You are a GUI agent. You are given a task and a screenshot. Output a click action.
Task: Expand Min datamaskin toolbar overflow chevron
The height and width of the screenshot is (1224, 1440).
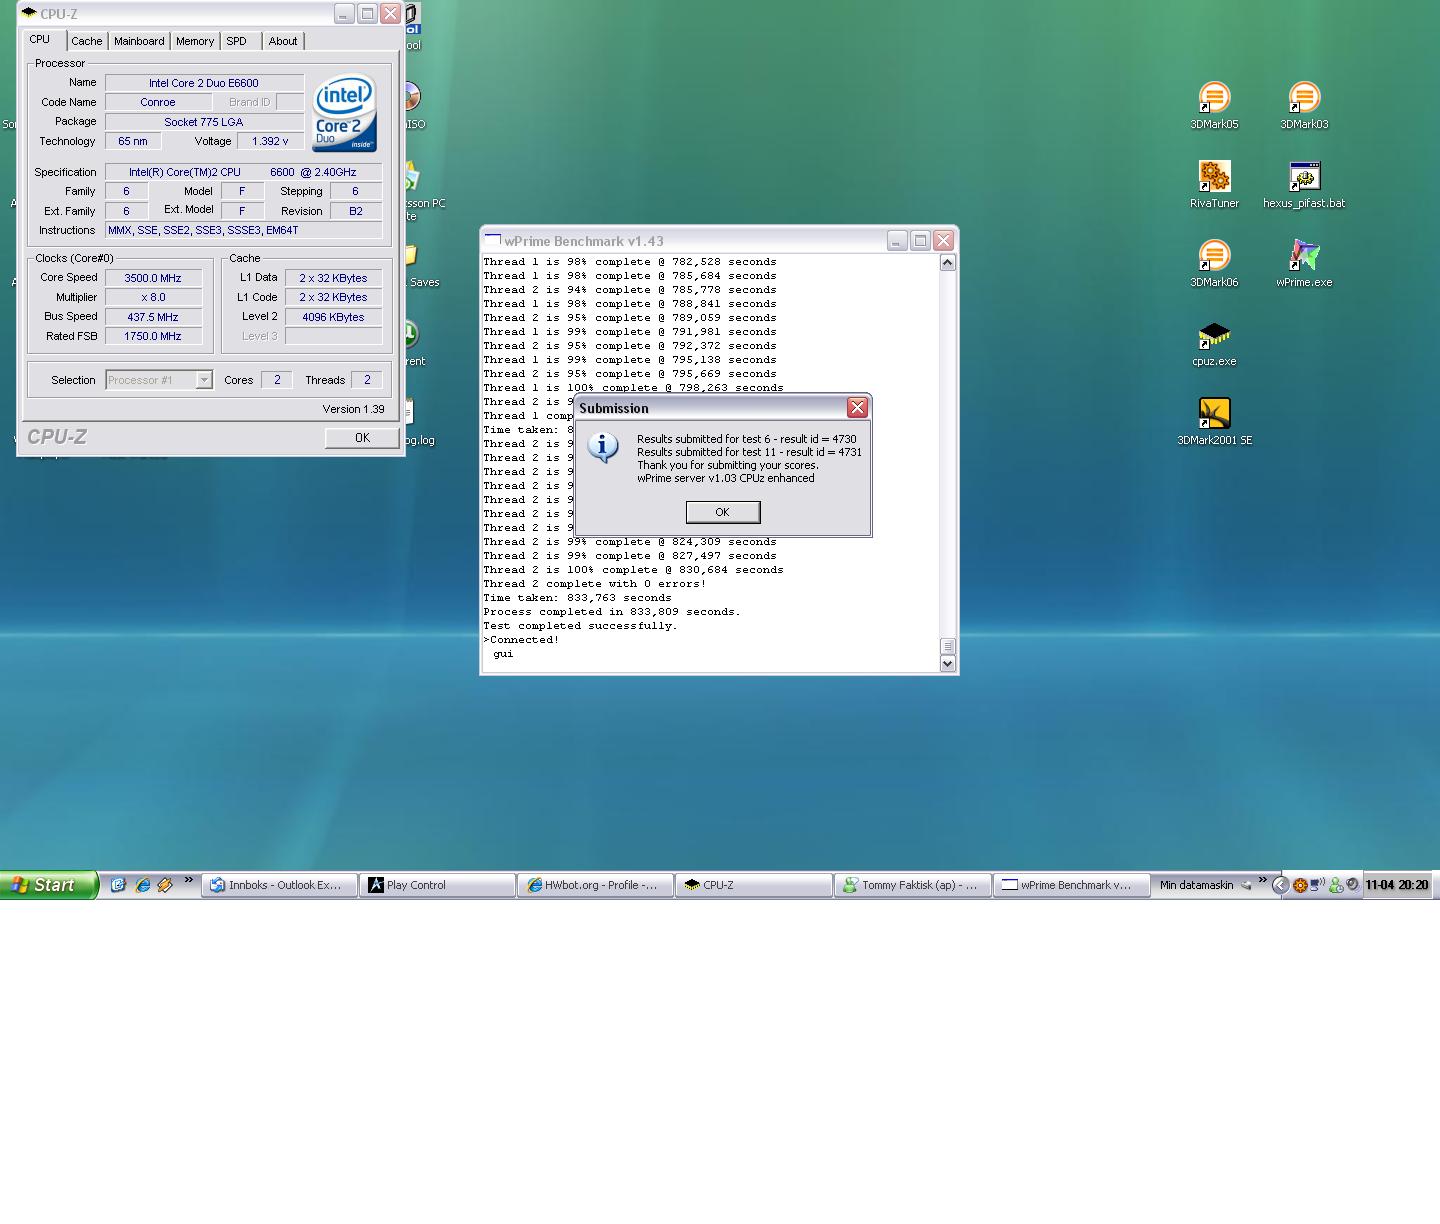pos(1263,881)
